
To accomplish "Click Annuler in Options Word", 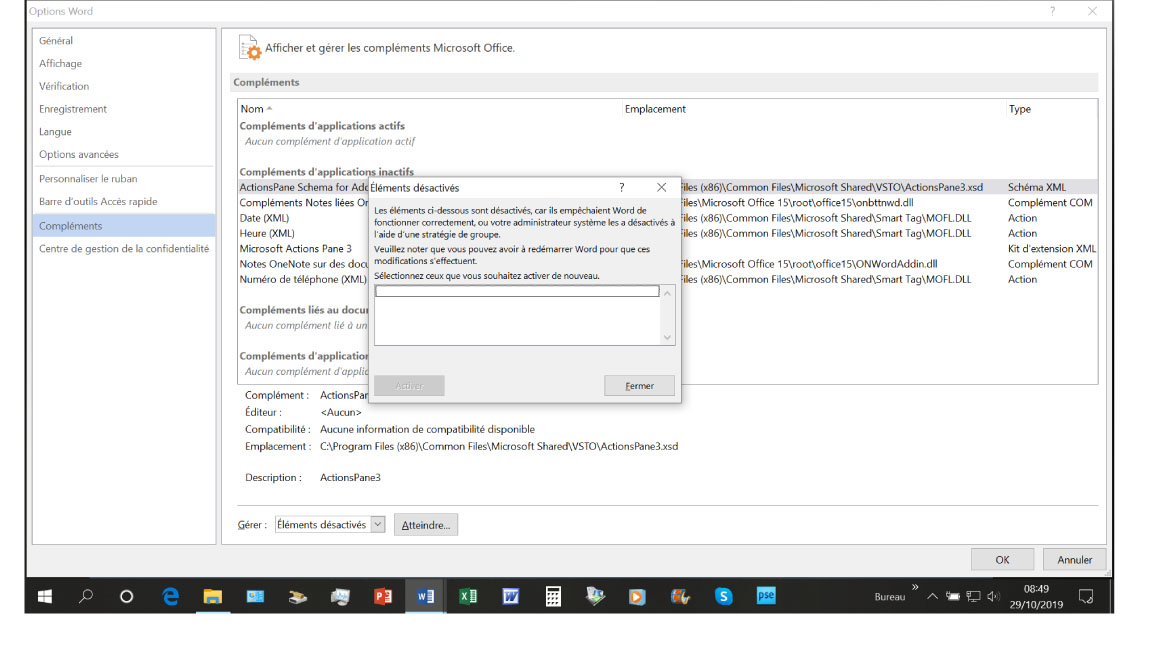I will pyautogui.click(x=1074, y=560).
